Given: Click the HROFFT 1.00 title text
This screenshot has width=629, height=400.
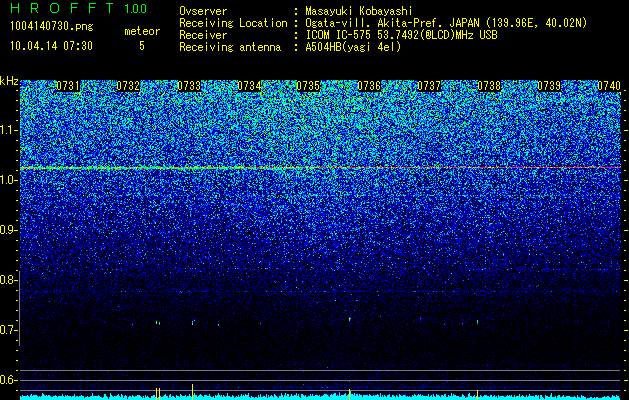Looking at the screenshot, I should pyautogui.click(x=78, y=8).
